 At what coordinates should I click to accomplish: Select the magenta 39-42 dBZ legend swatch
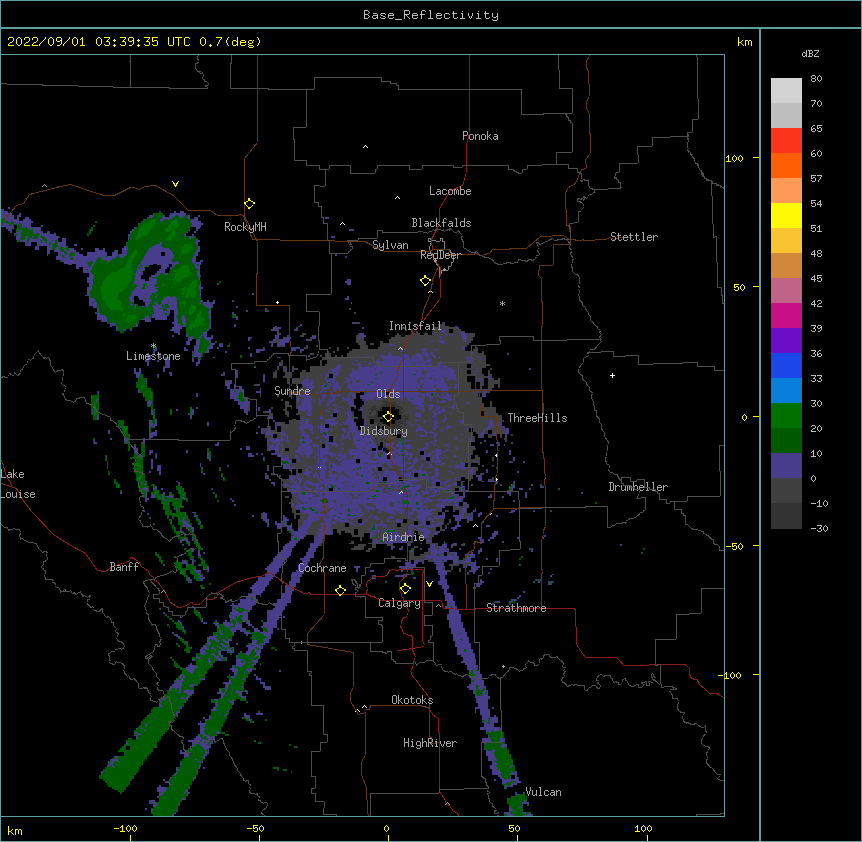[786, 315]
